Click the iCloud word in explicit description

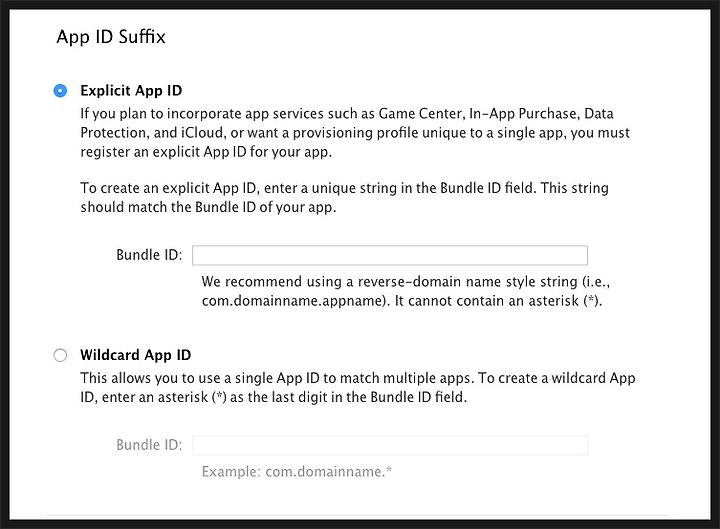(202, 133)
